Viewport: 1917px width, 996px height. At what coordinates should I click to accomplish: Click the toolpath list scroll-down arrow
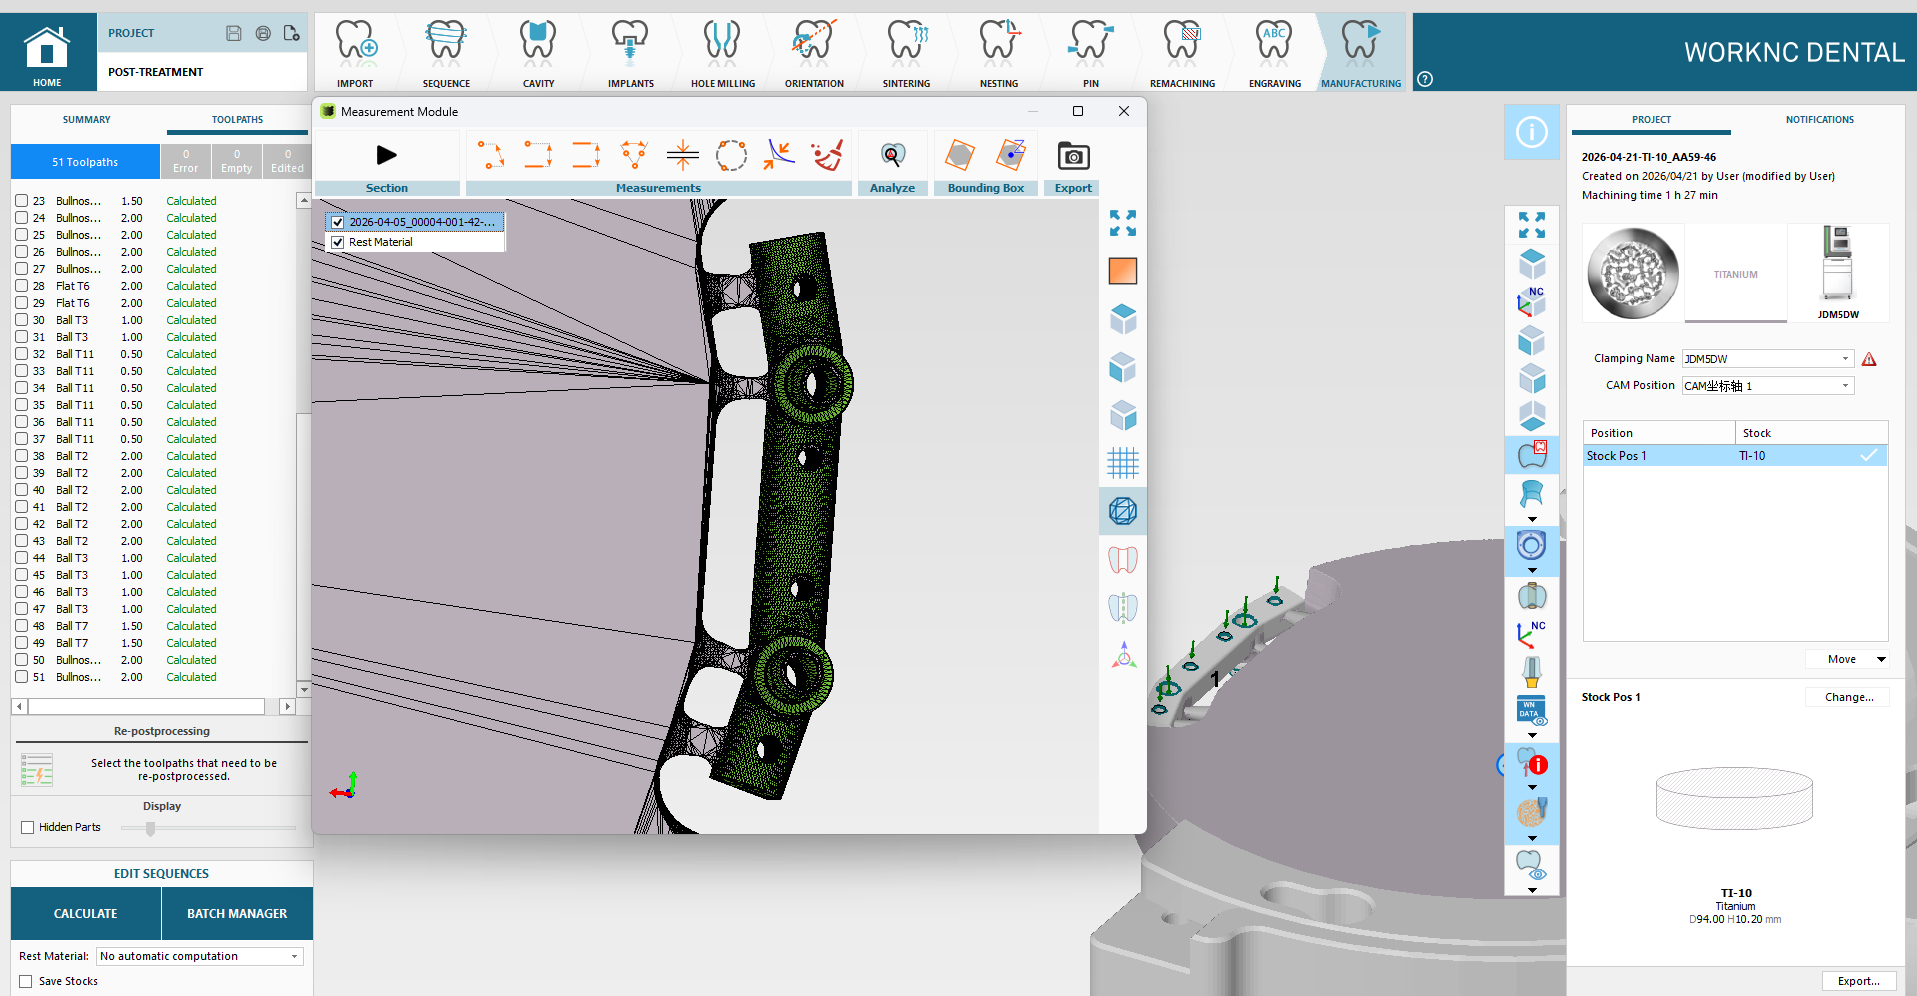(304, 690)
